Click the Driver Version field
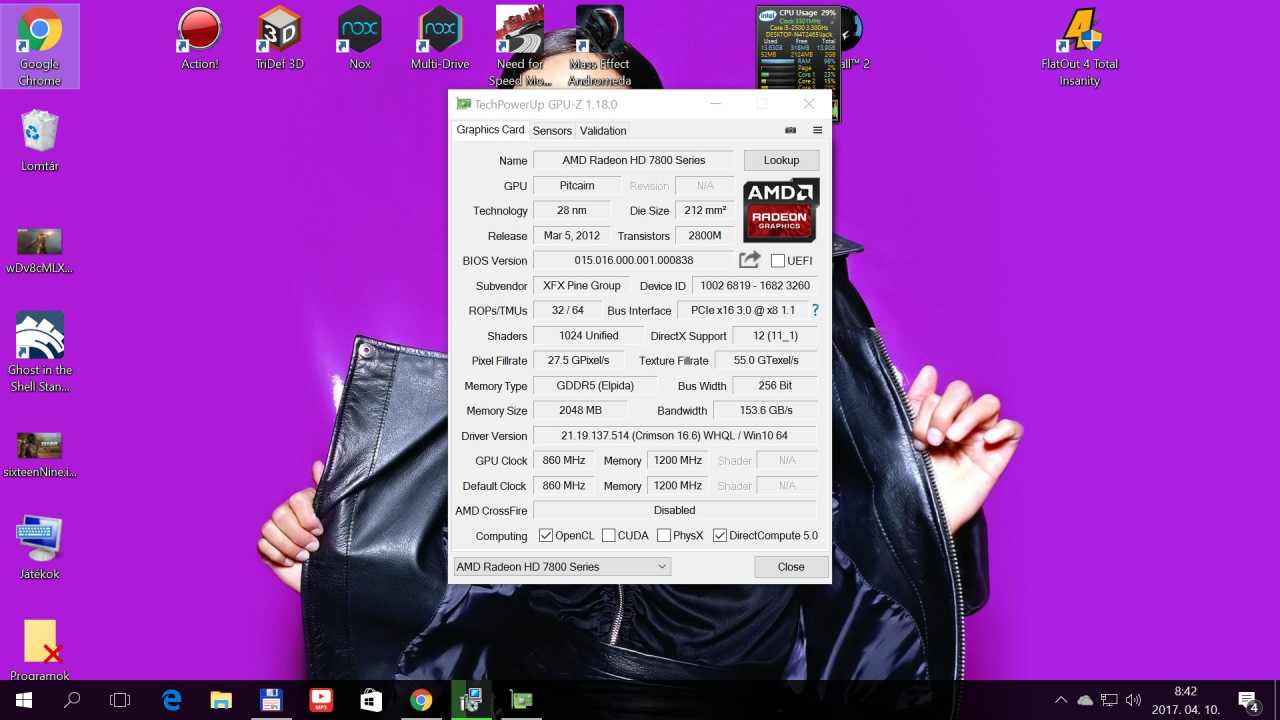Viewport: 1280px width, 720px height. click(674, 435)
